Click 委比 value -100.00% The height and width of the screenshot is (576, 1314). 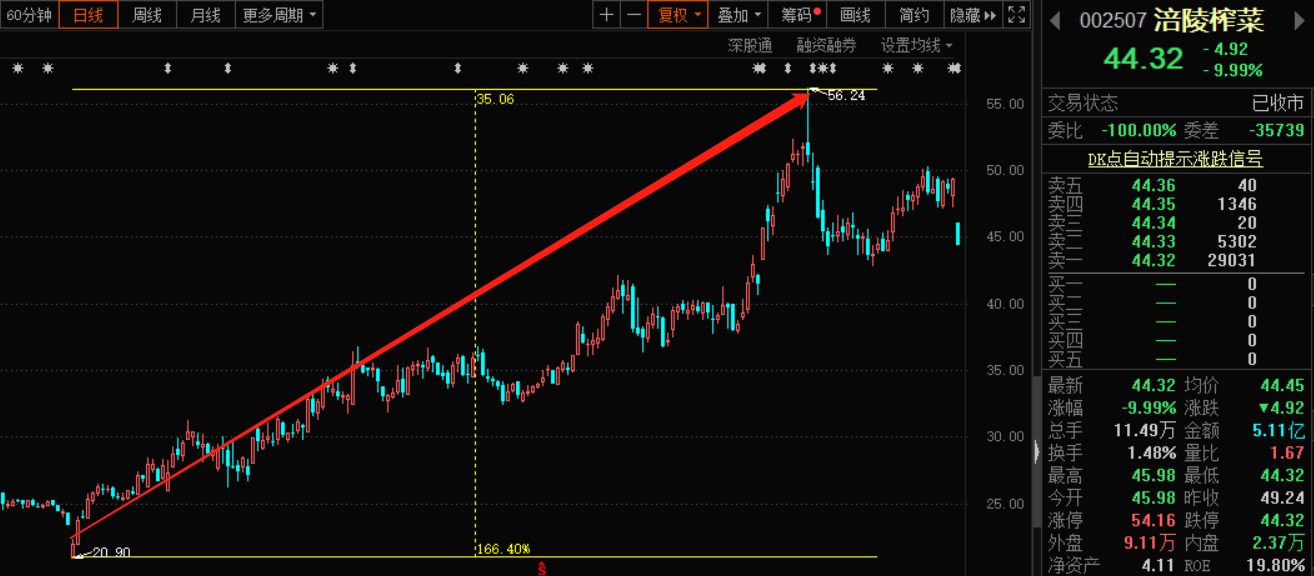coord(1138,130)
